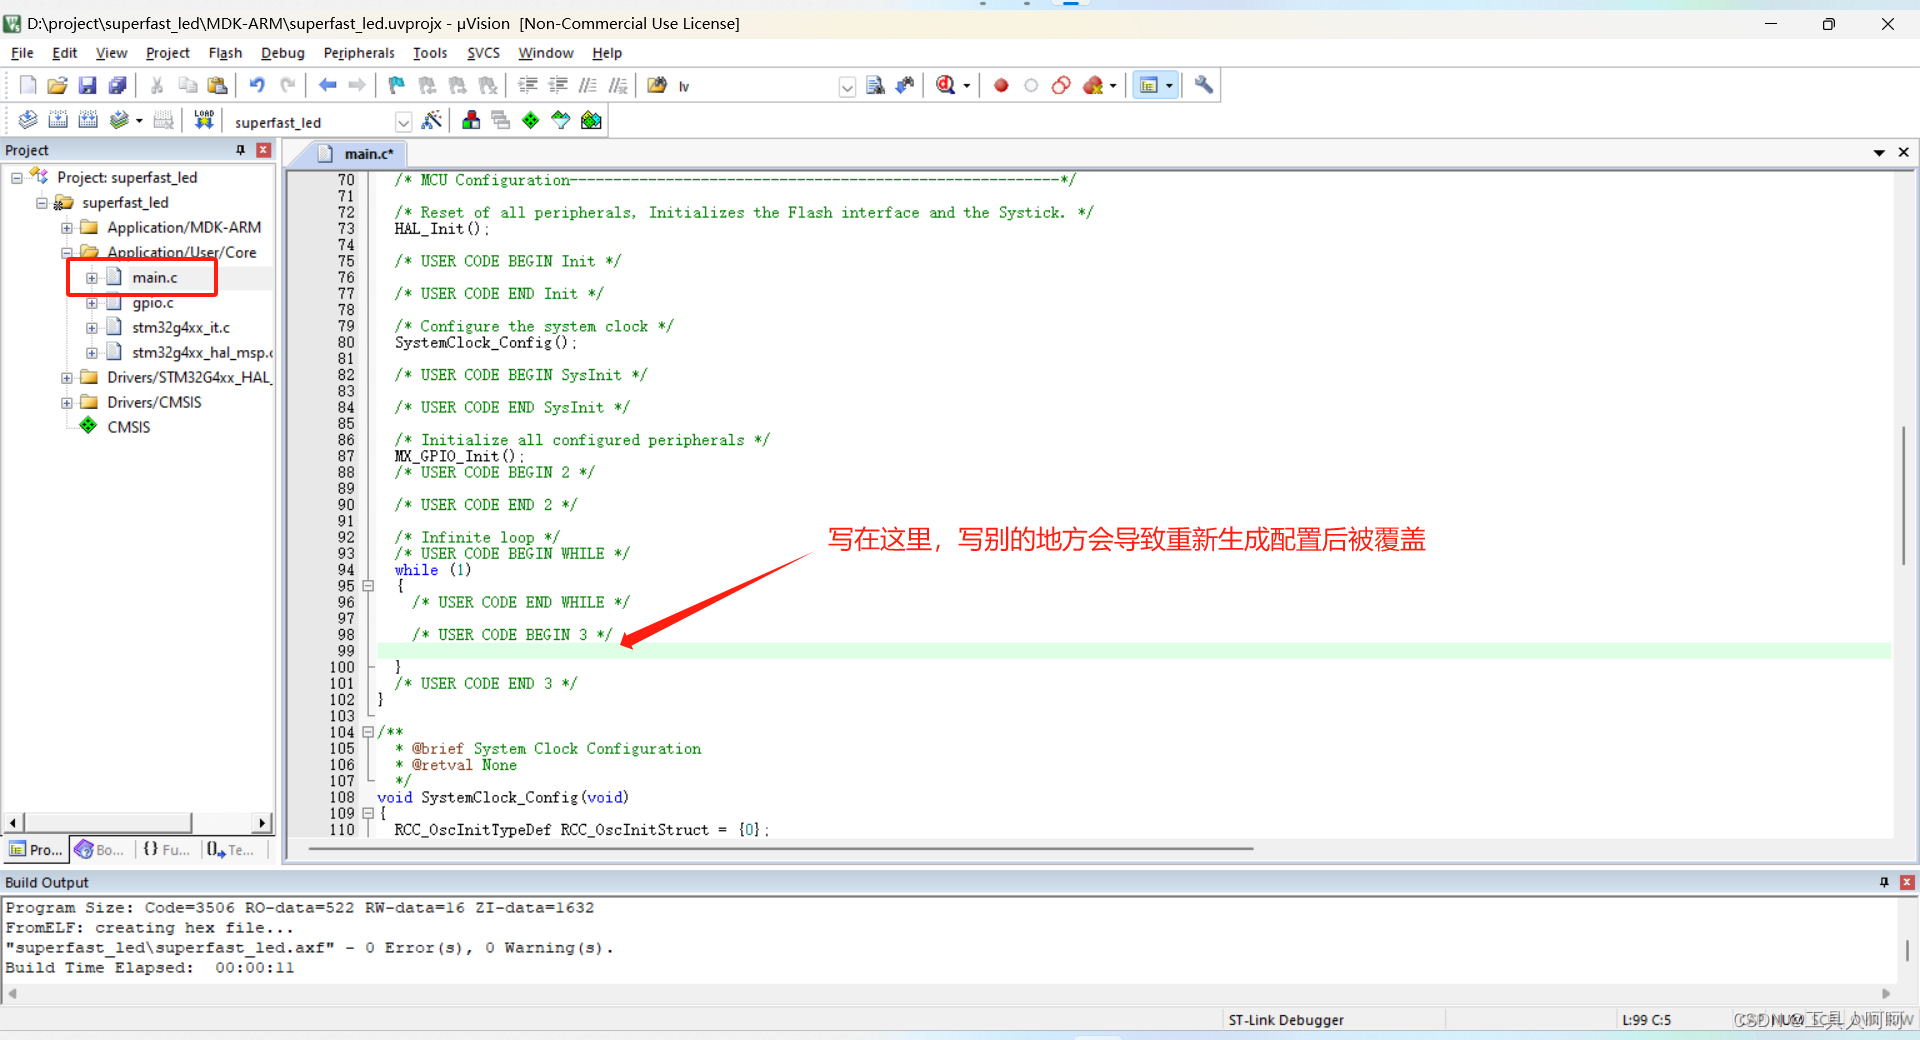Image resolution: width=1920 pixels, height=1040 pixels.
Task: Build target files
Action: [x=58, y=121]
